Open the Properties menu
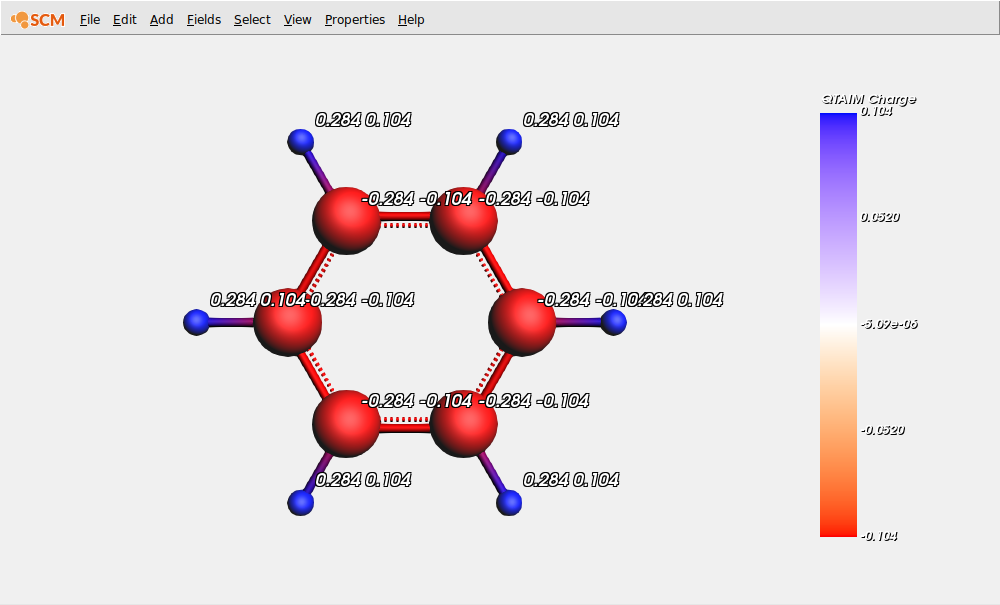 (354, 19)
